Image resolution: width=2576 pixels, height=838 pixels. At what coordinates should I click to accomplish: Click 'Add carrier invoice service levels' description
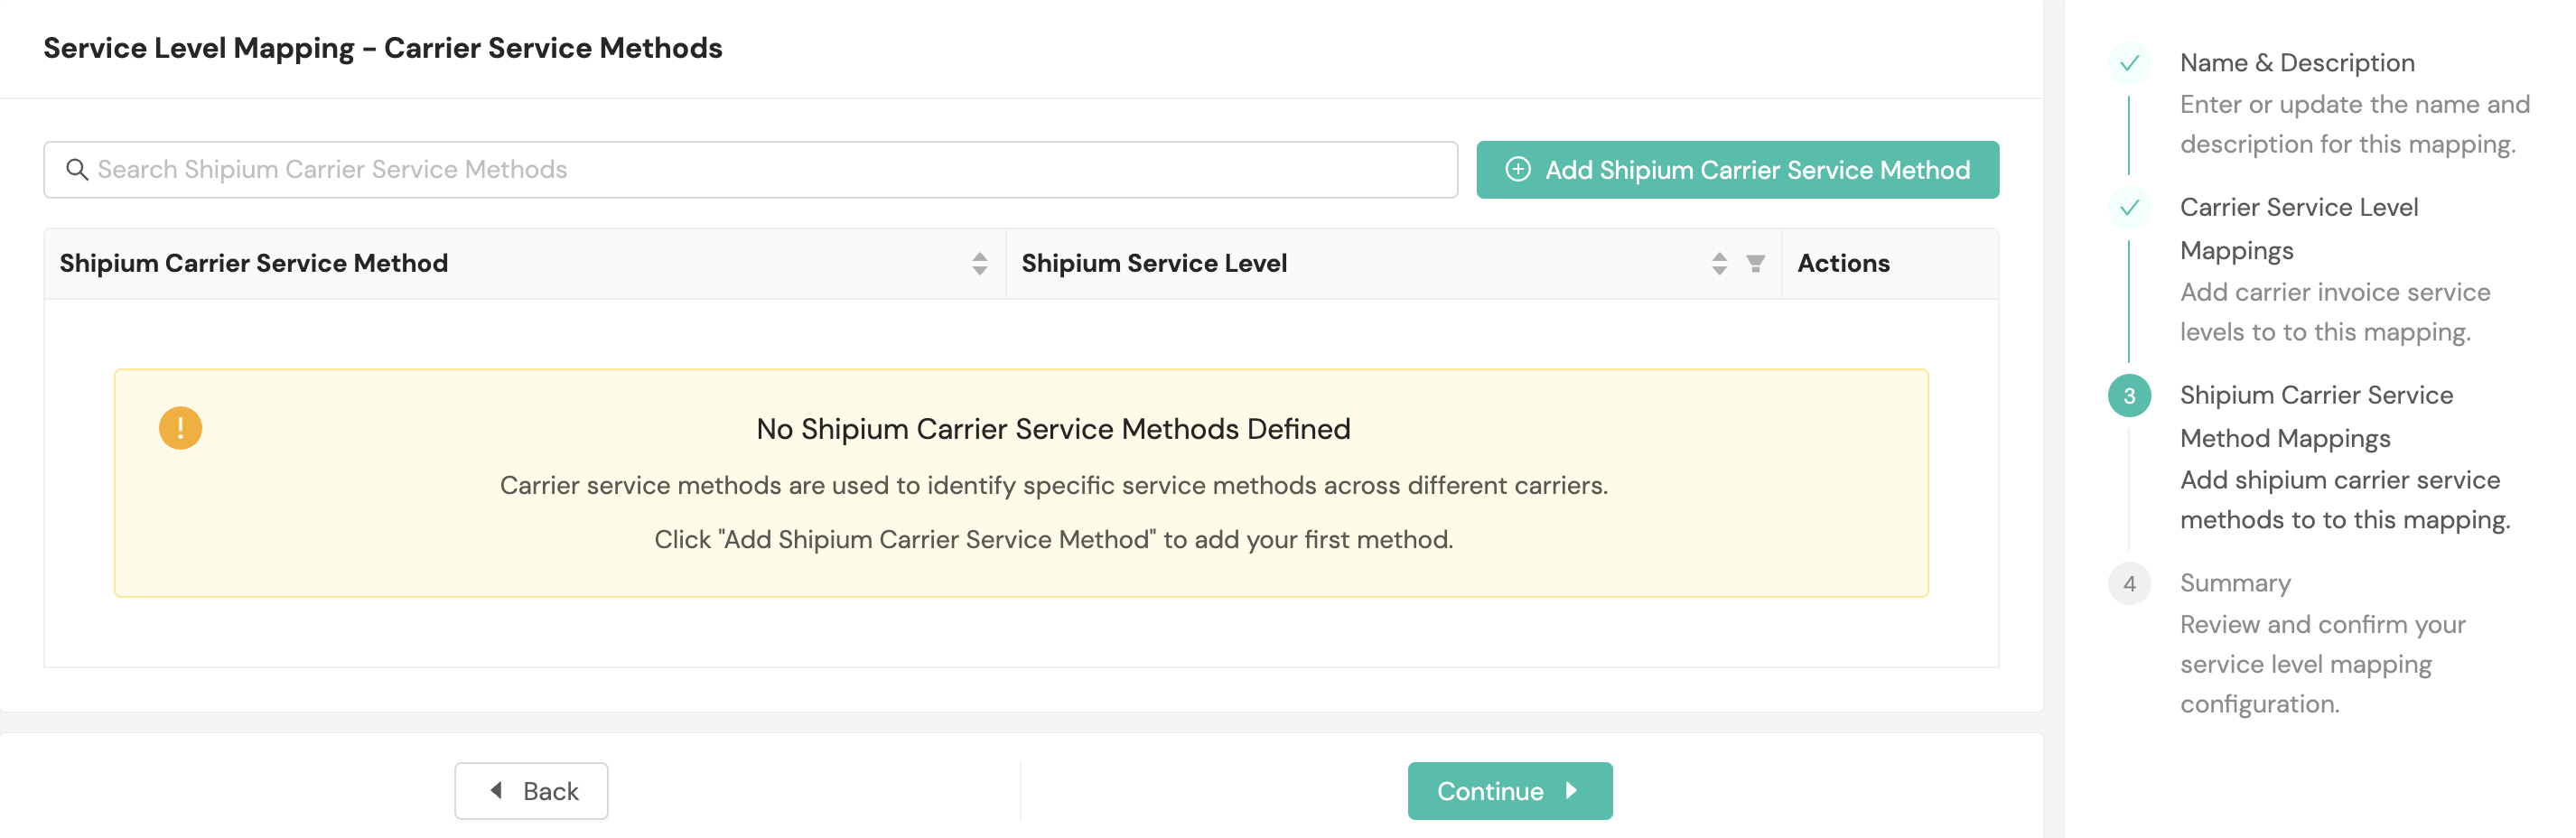point(2335,312)
